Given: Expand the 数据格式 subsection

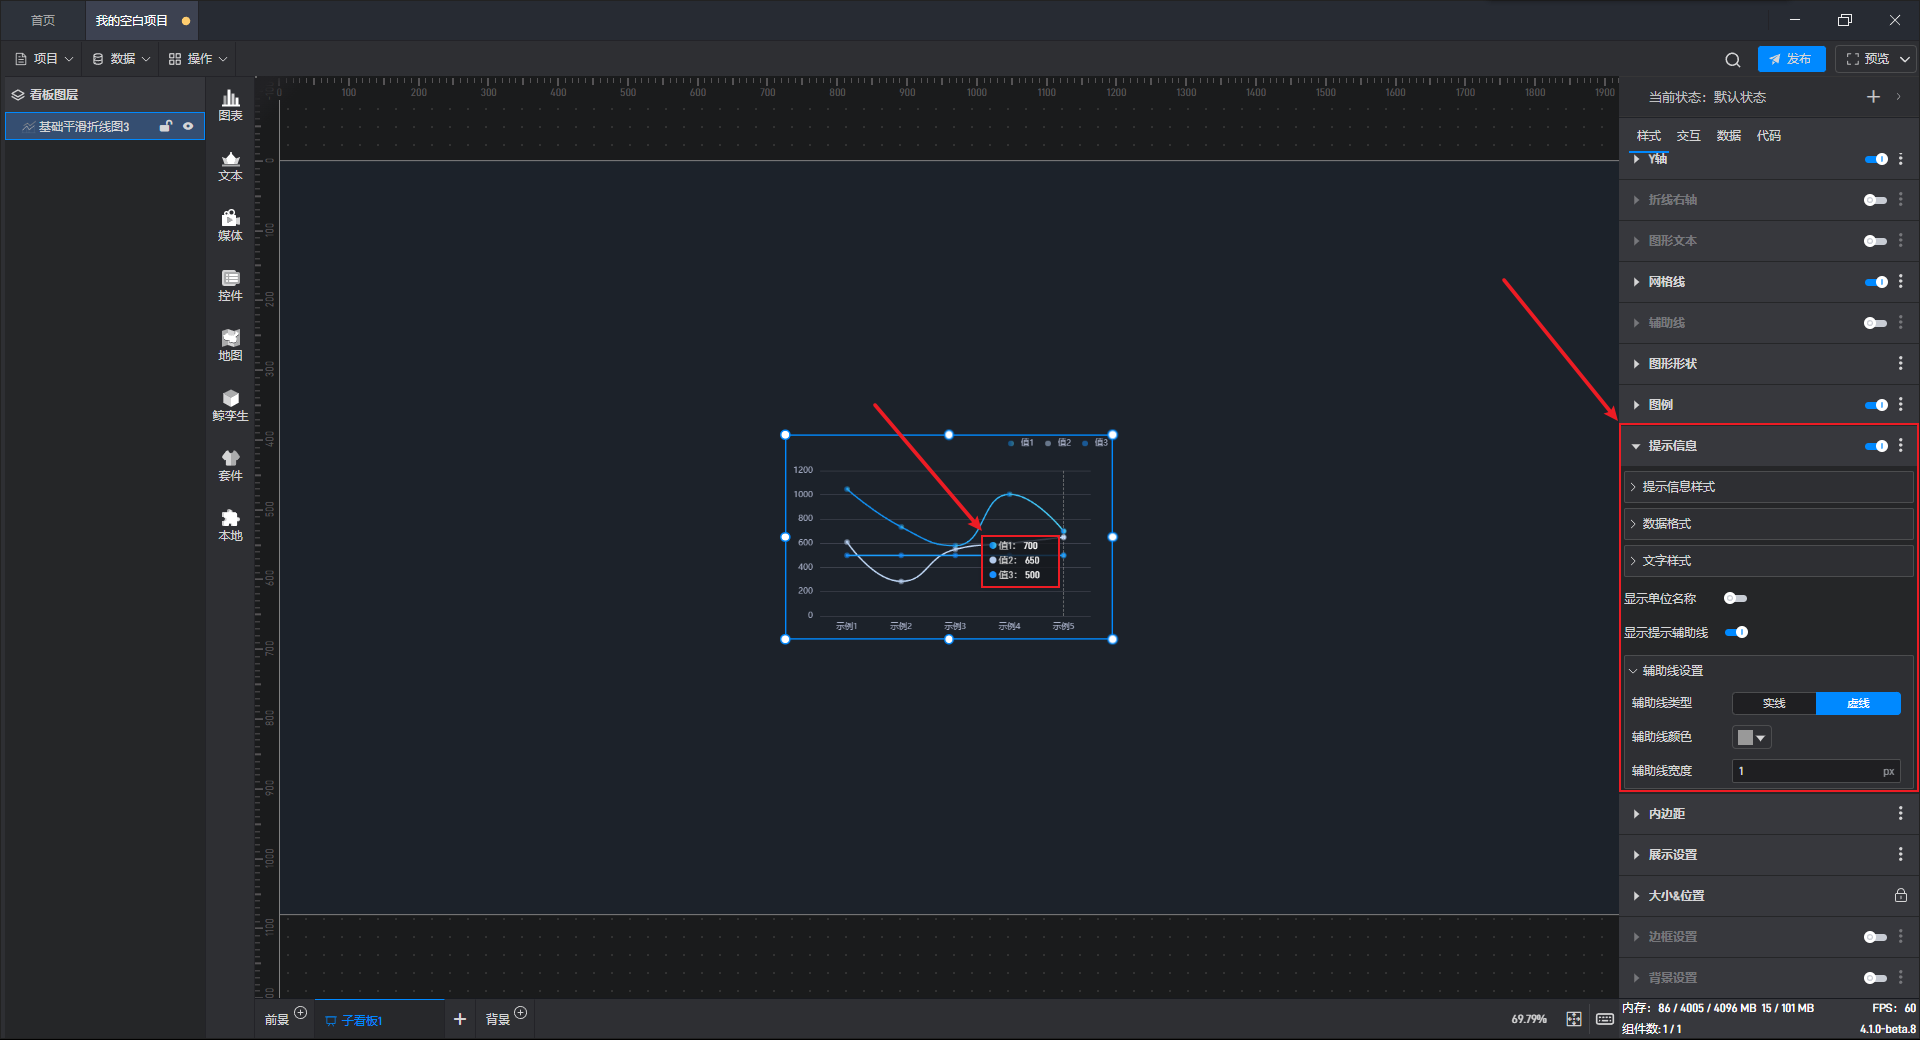Looking at the screenshot, I should coord(1768,524).
